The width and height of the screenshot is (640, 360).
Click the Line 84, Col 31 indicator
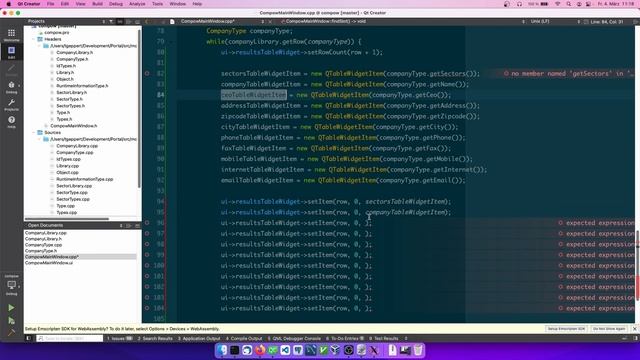[607, 21]
